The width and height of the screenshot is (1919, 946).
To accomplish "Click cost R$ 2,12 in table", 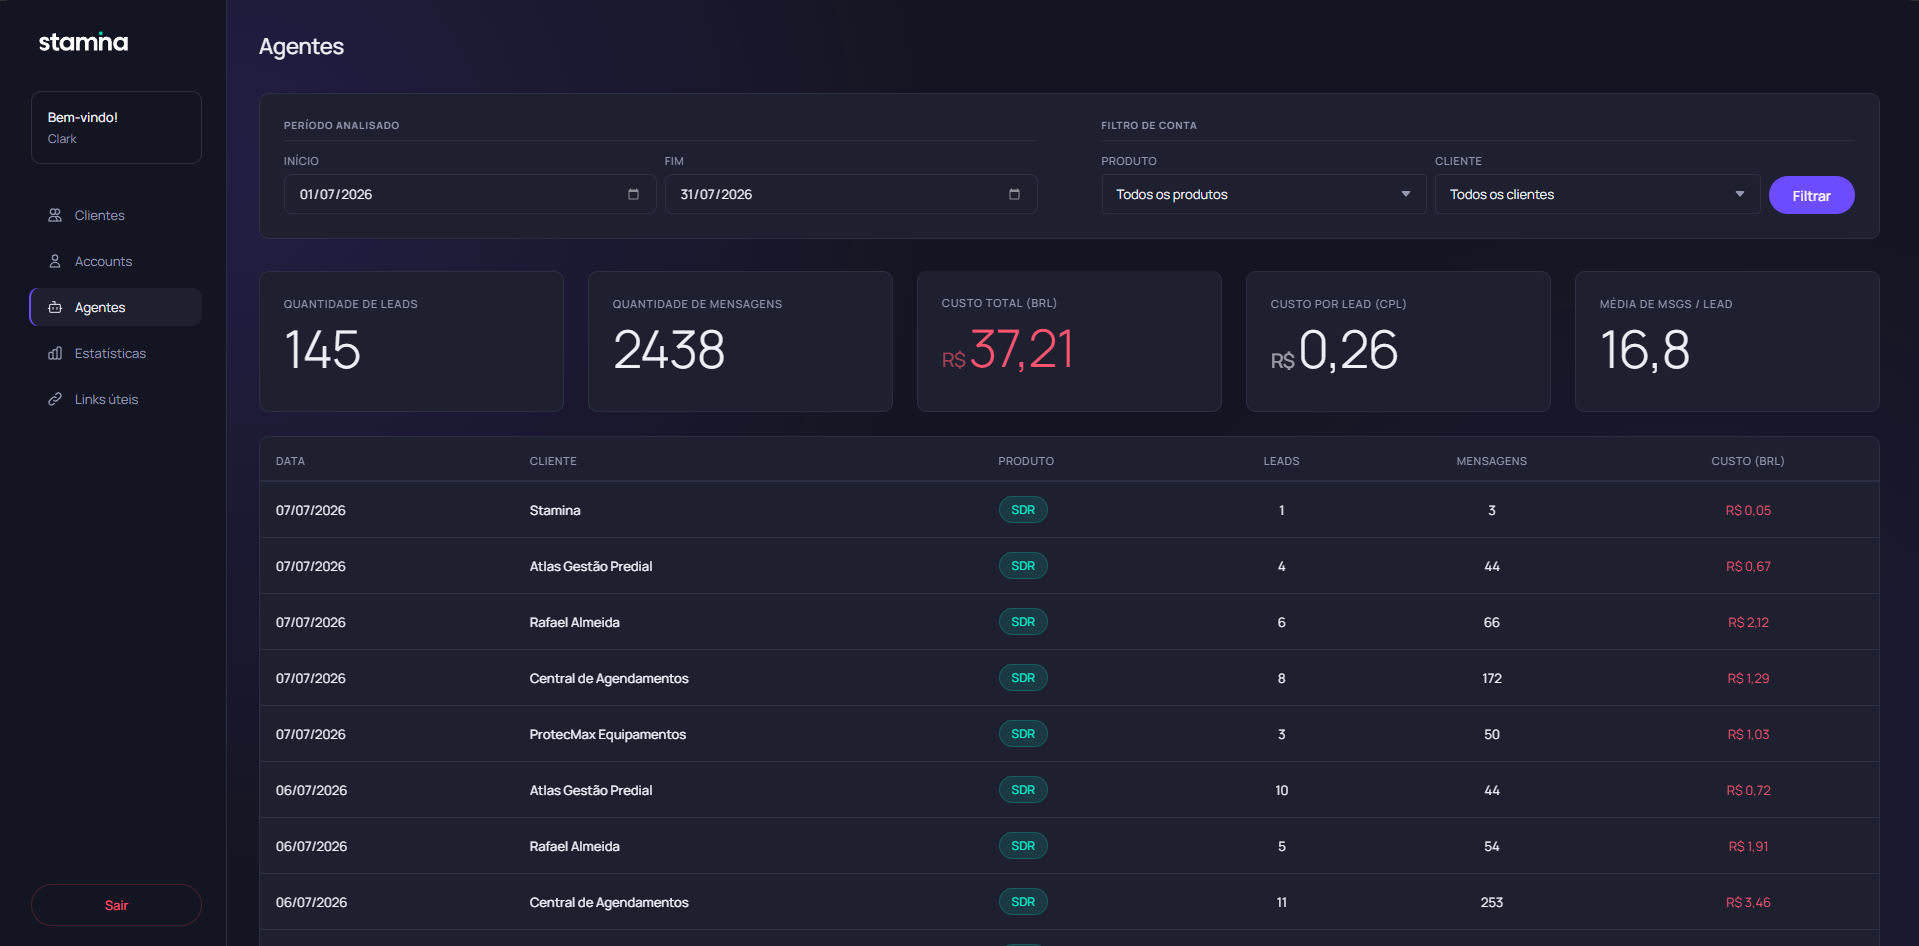I will (1748, 622).
